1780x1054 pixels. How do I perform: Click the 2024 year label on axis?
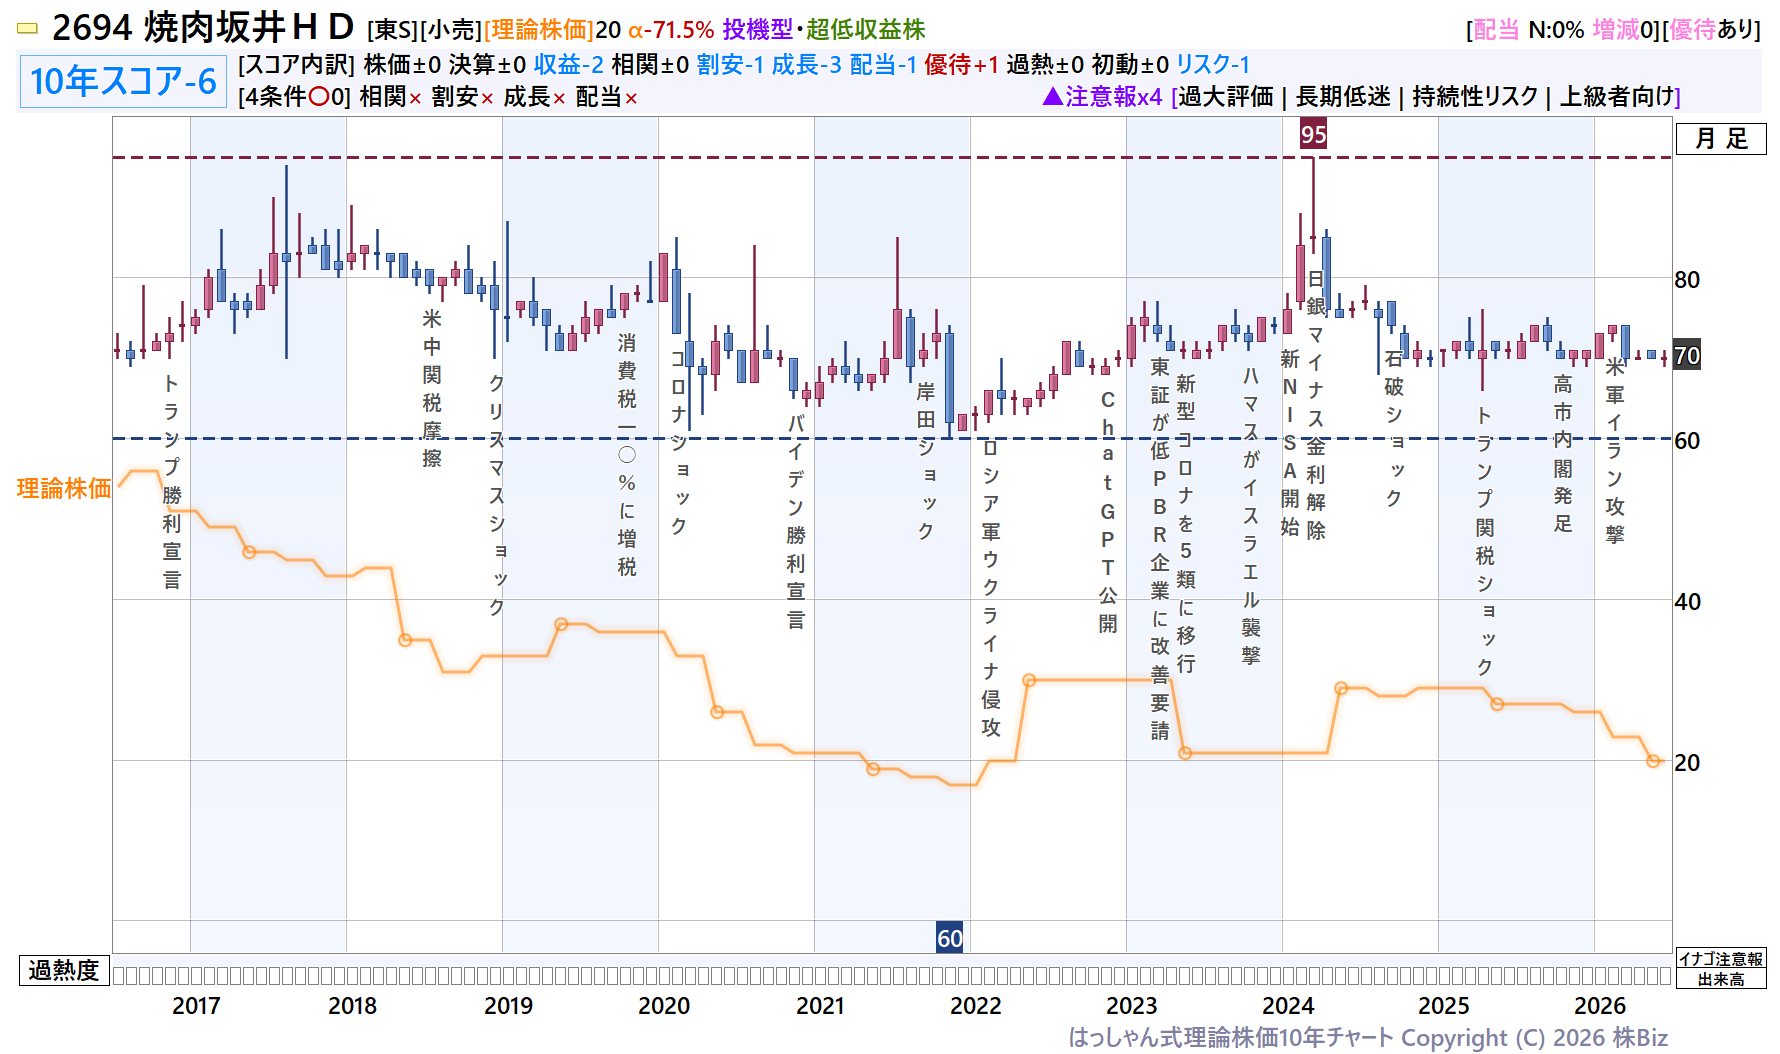[1288, 1006]
